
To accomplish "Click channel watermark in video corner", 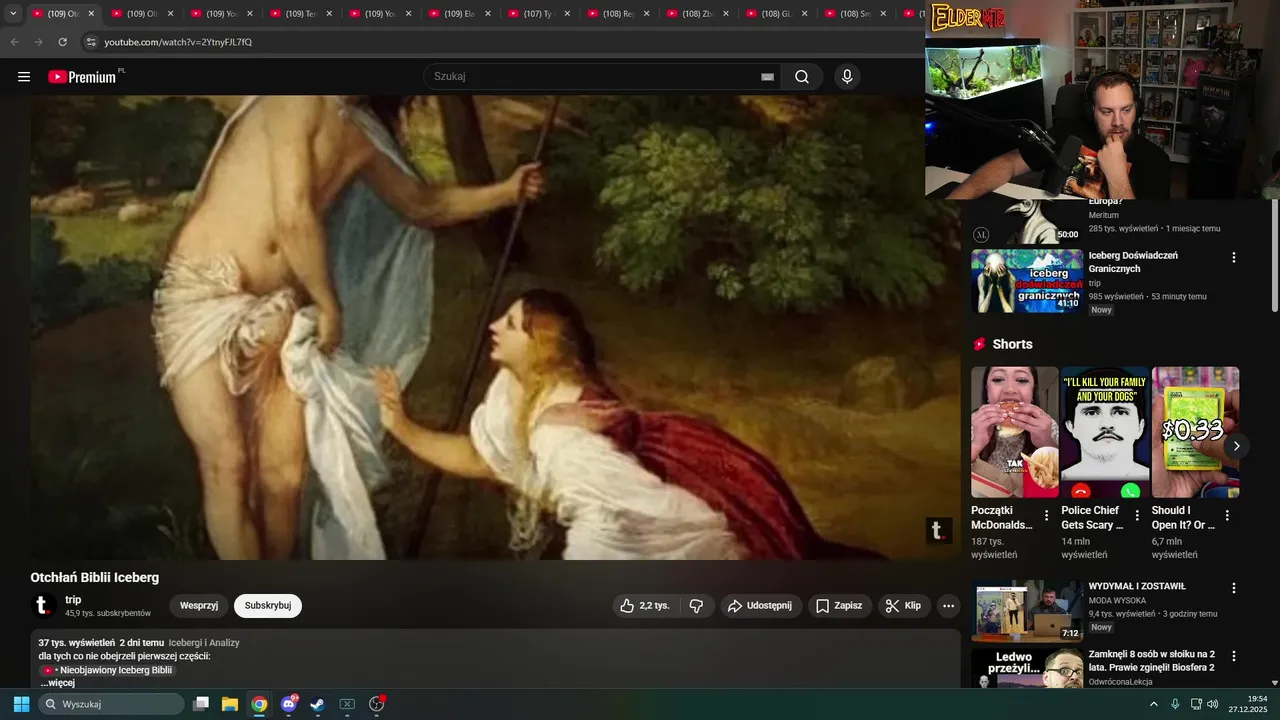I will pos(938,531).
